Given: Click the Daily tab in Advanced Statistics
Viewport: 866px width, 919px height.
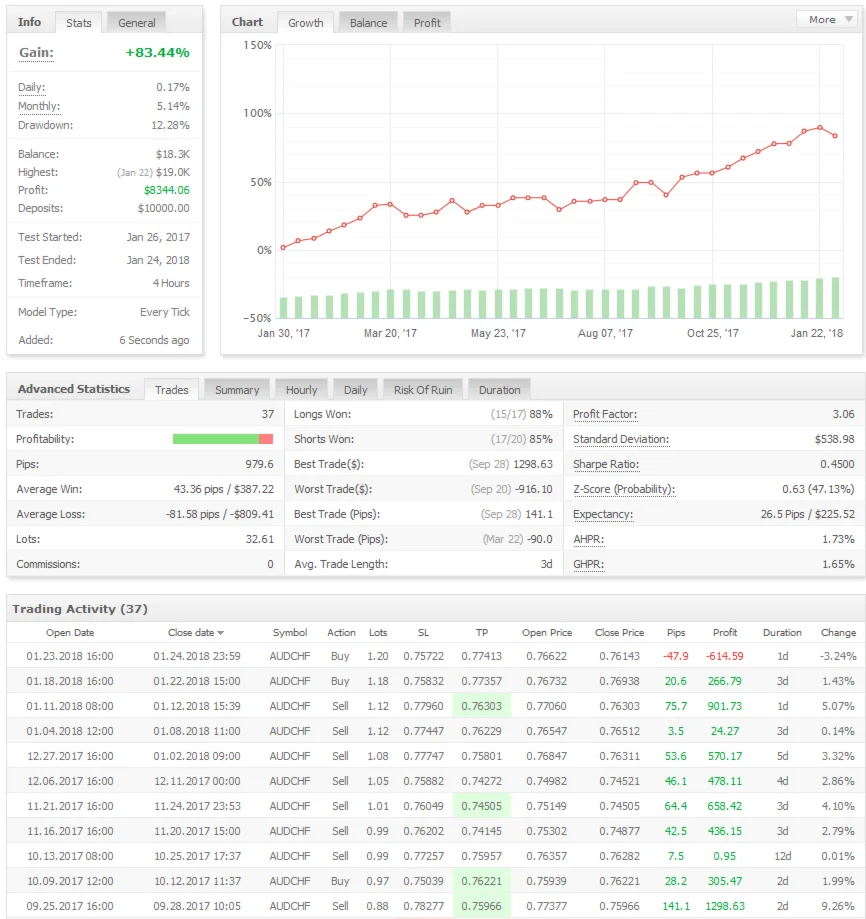Looking at the screenshot, I should pos(355,390).
